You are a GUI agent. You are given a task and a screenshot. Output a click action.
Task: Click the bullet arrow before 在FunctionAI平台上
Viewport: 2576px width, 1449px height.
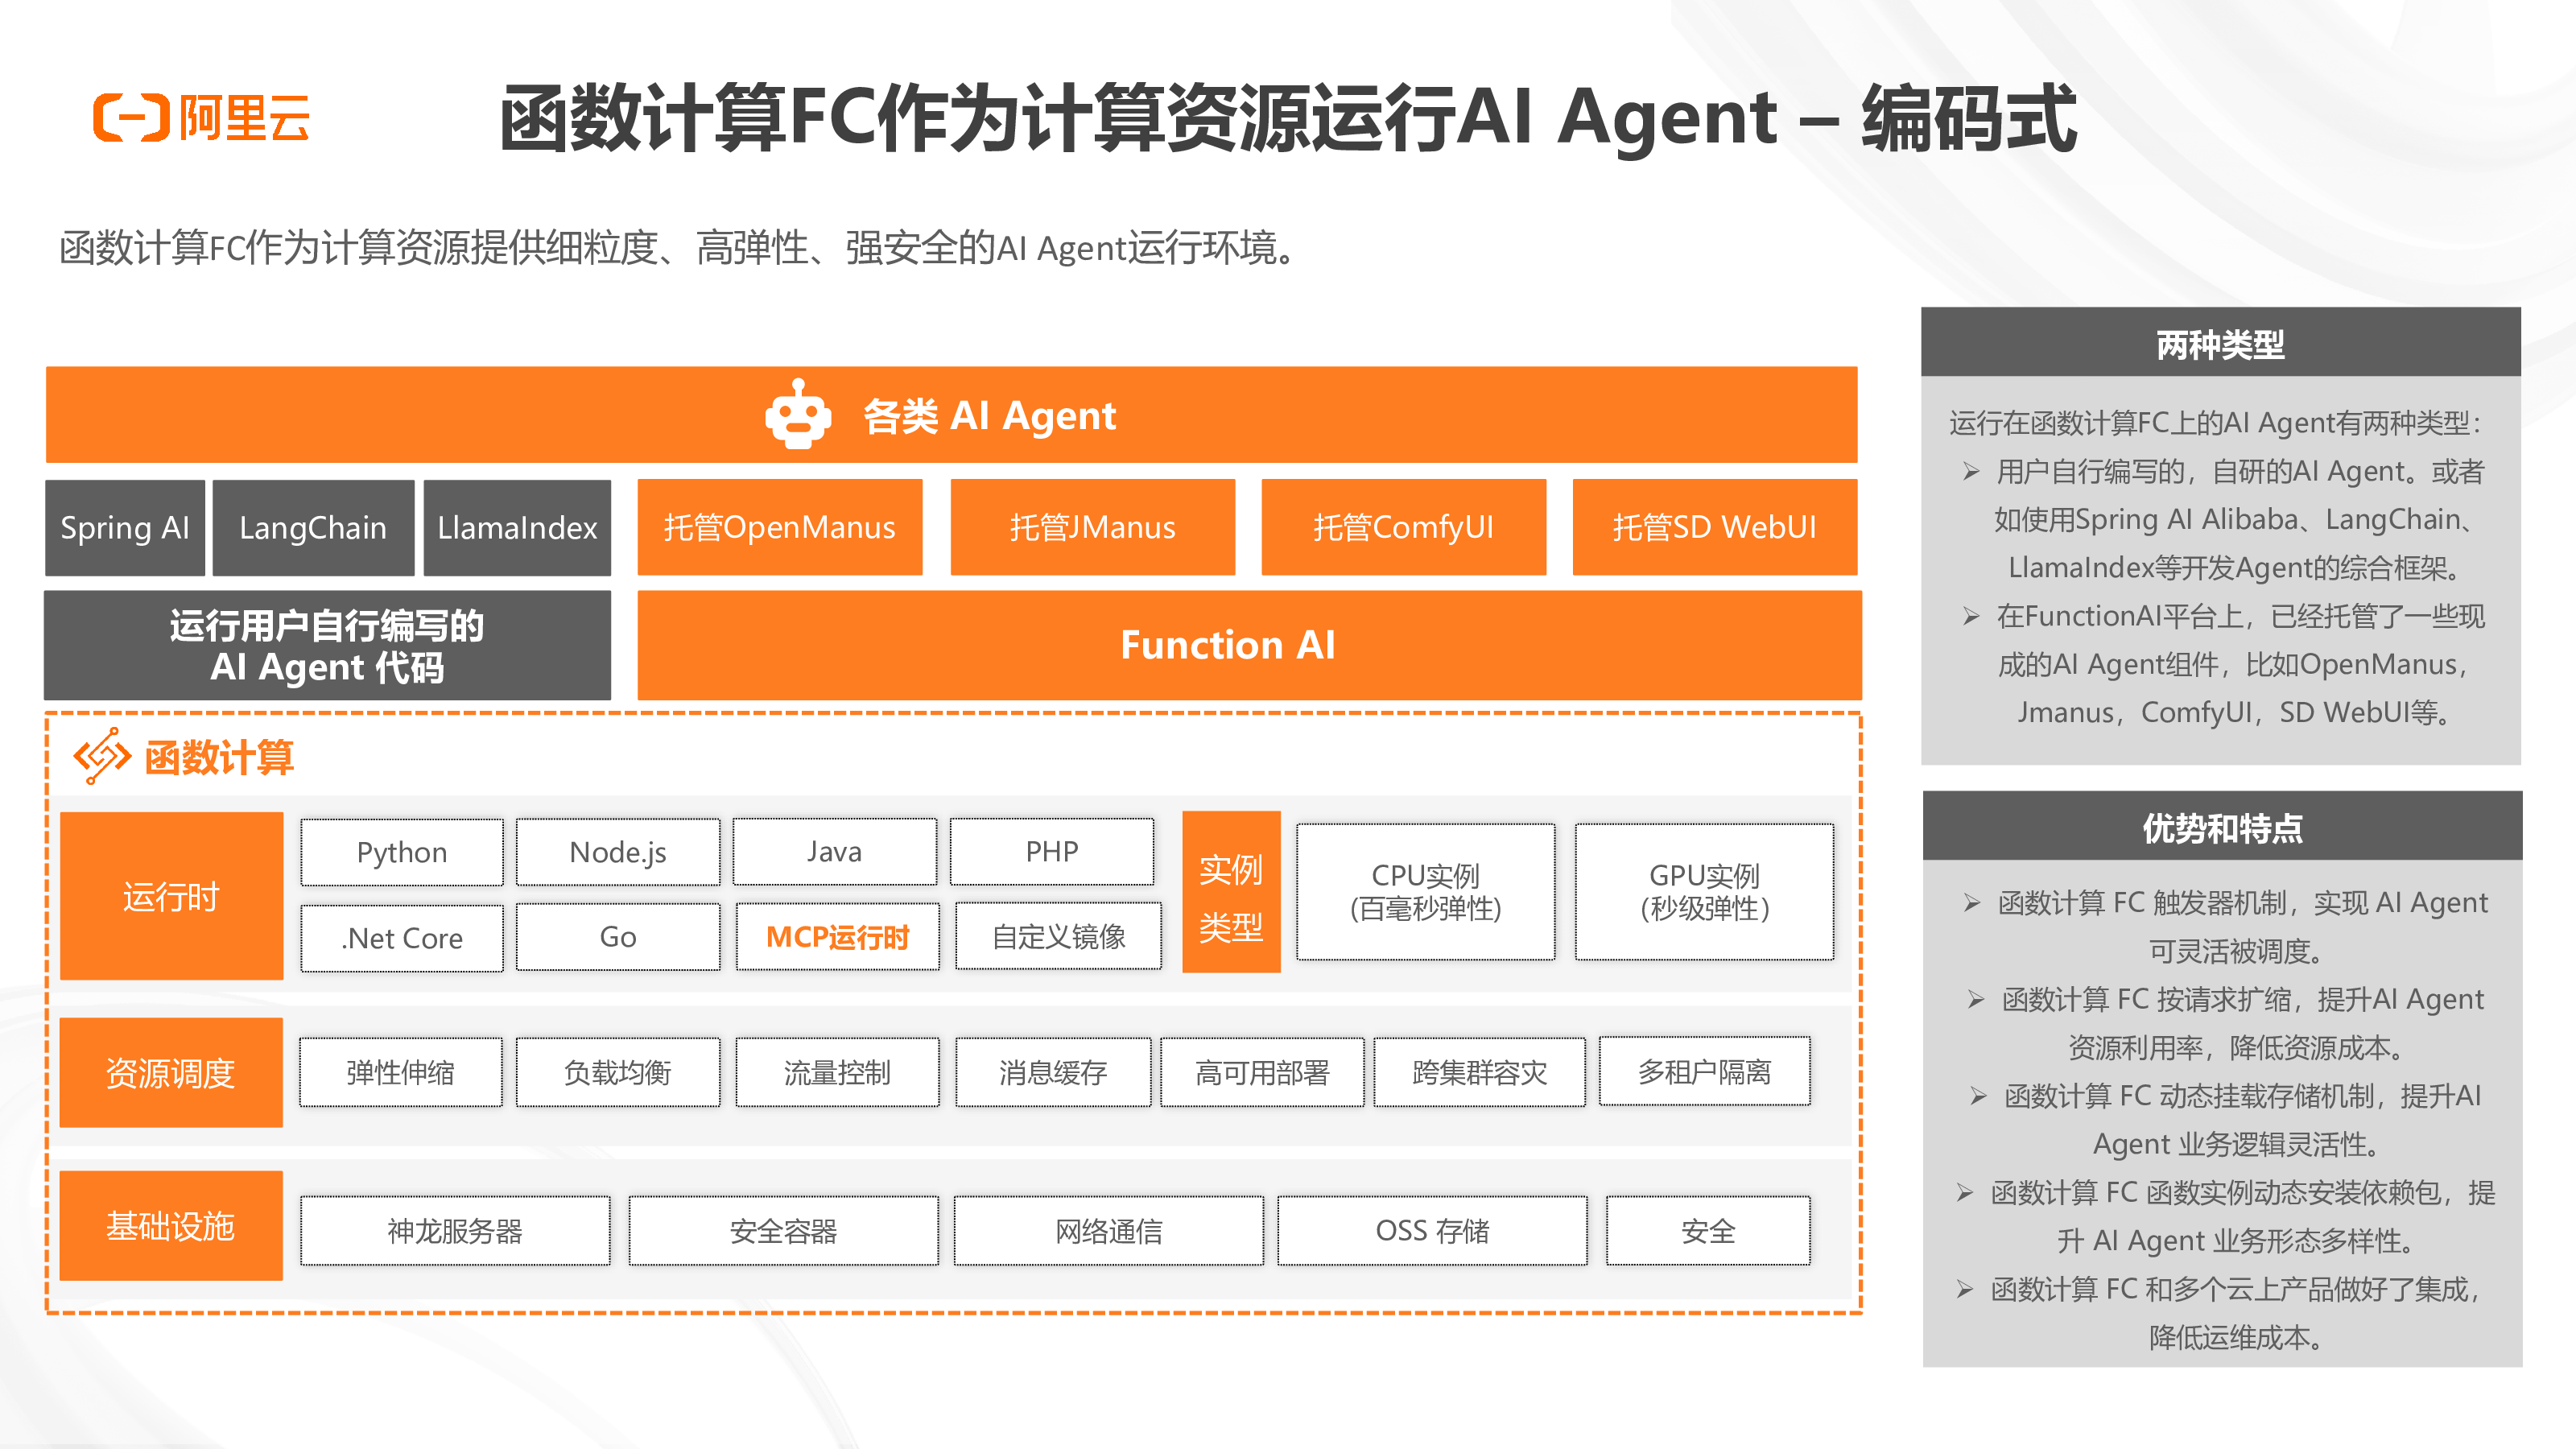point(1970,616)
